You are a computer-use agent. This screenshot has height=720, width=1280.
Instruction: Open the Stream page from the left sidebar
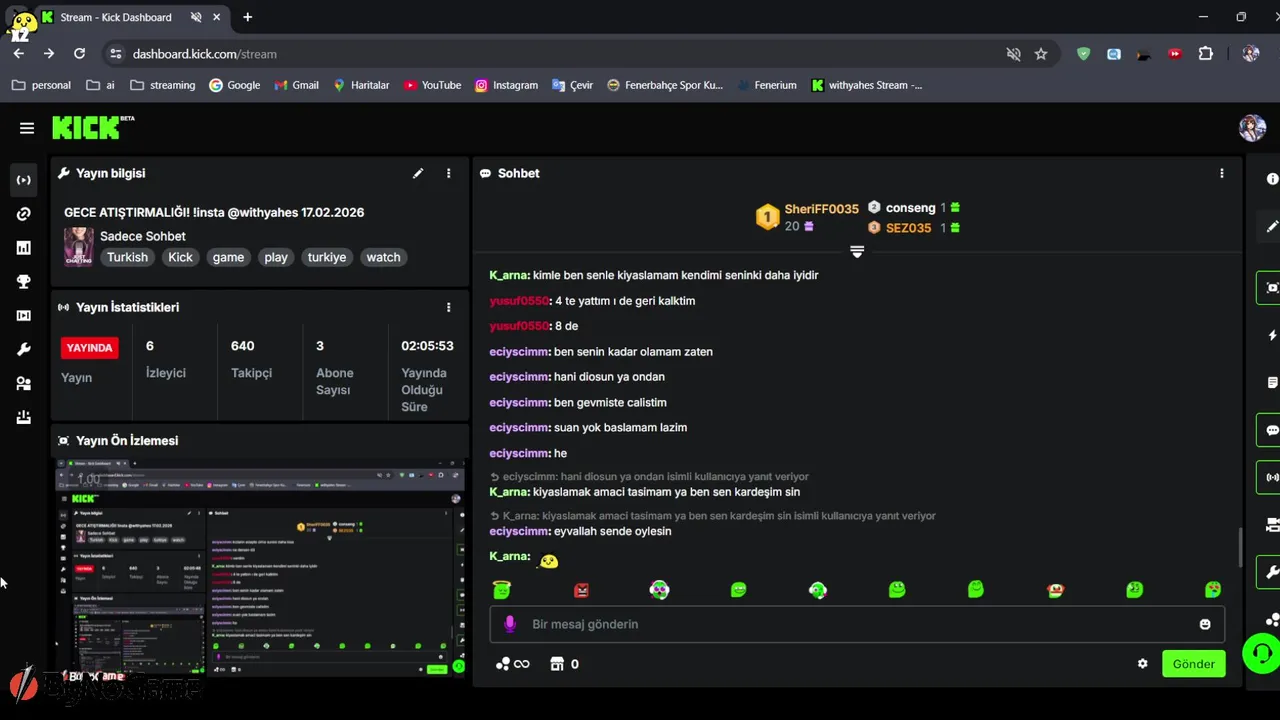tap(23, 180)
